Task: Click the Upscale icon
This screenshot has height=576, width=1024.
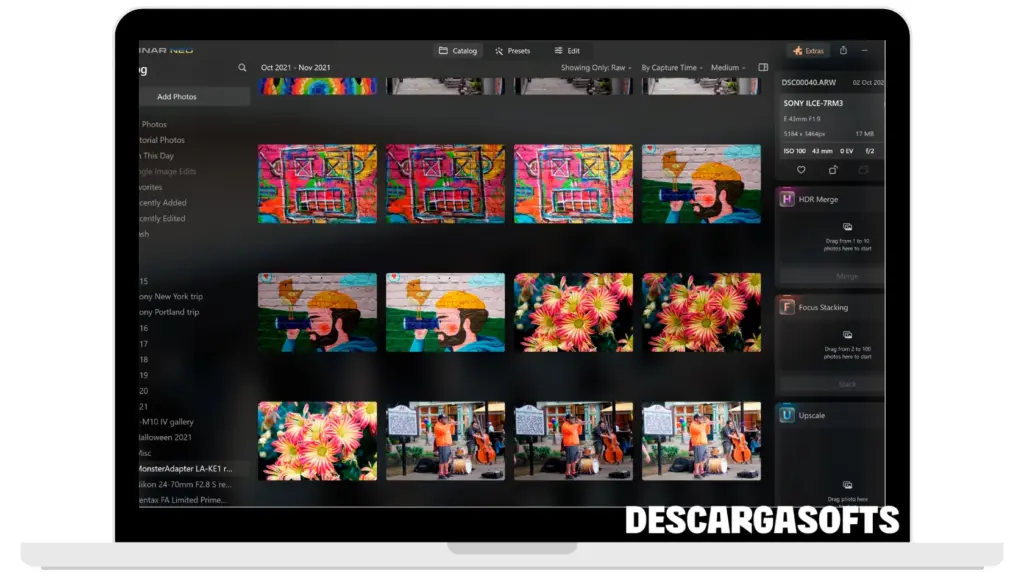Action: click(x=788, y=415)
